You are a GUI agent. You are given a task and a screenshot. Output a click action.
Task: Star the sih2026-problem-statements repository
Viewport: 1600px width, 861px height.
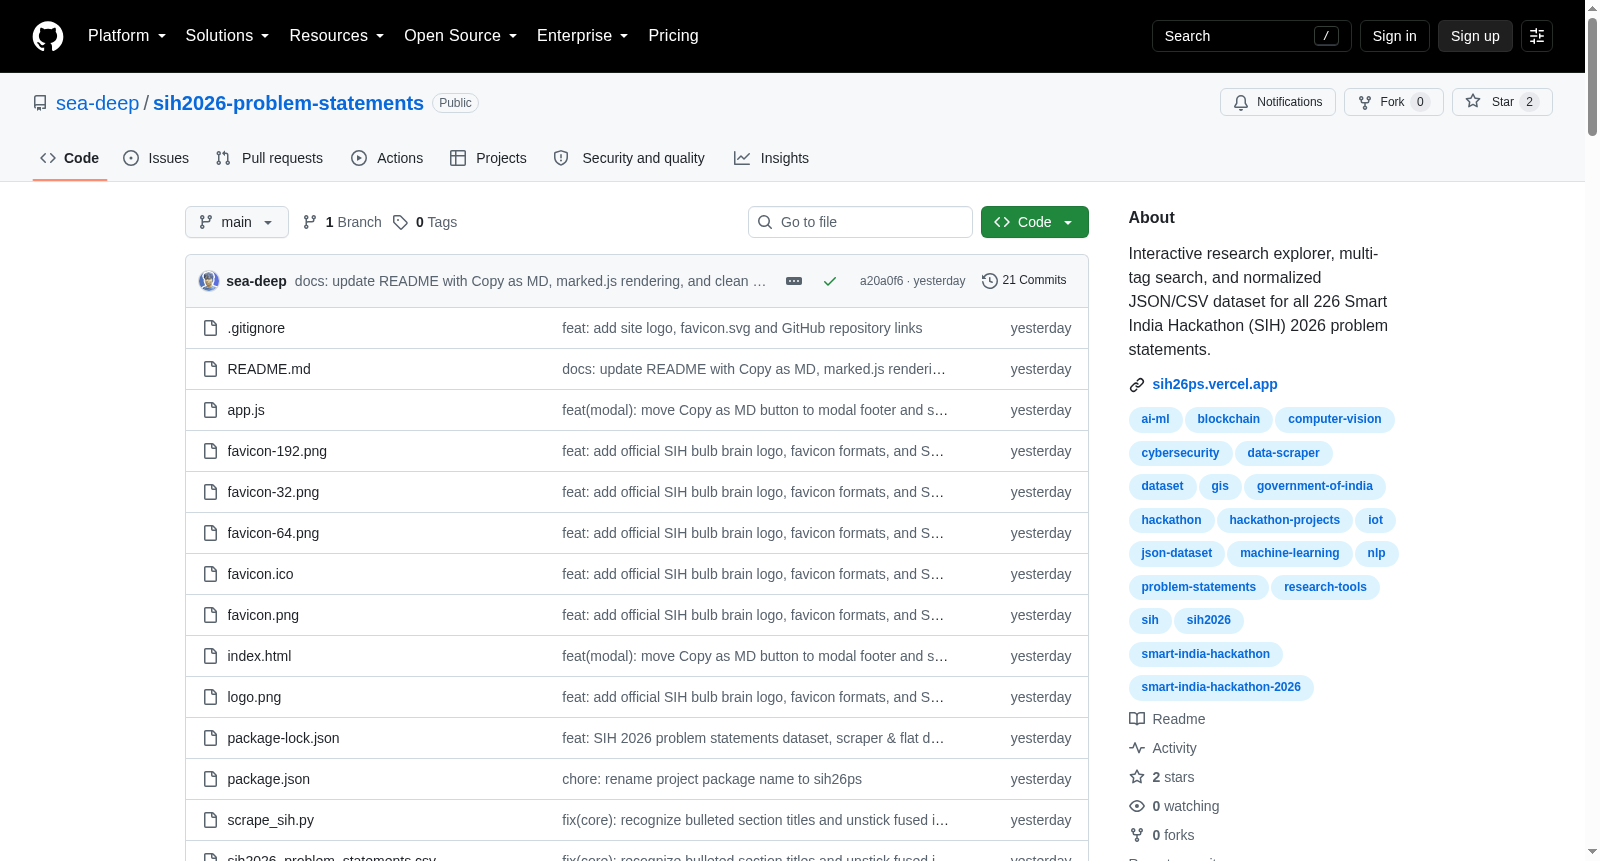click(1501, 102)
